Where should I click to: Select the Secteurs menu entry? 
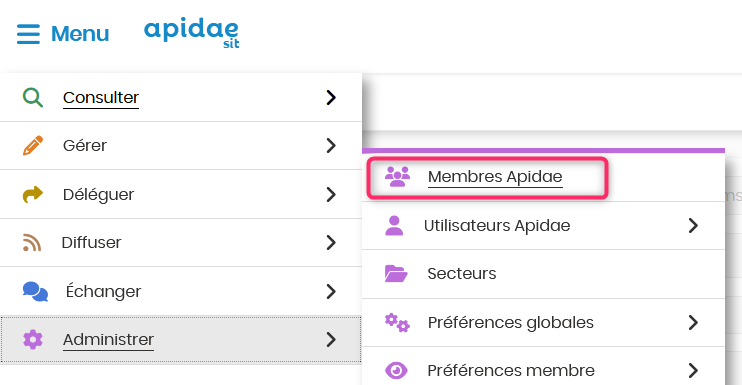(x=543, y=274)
